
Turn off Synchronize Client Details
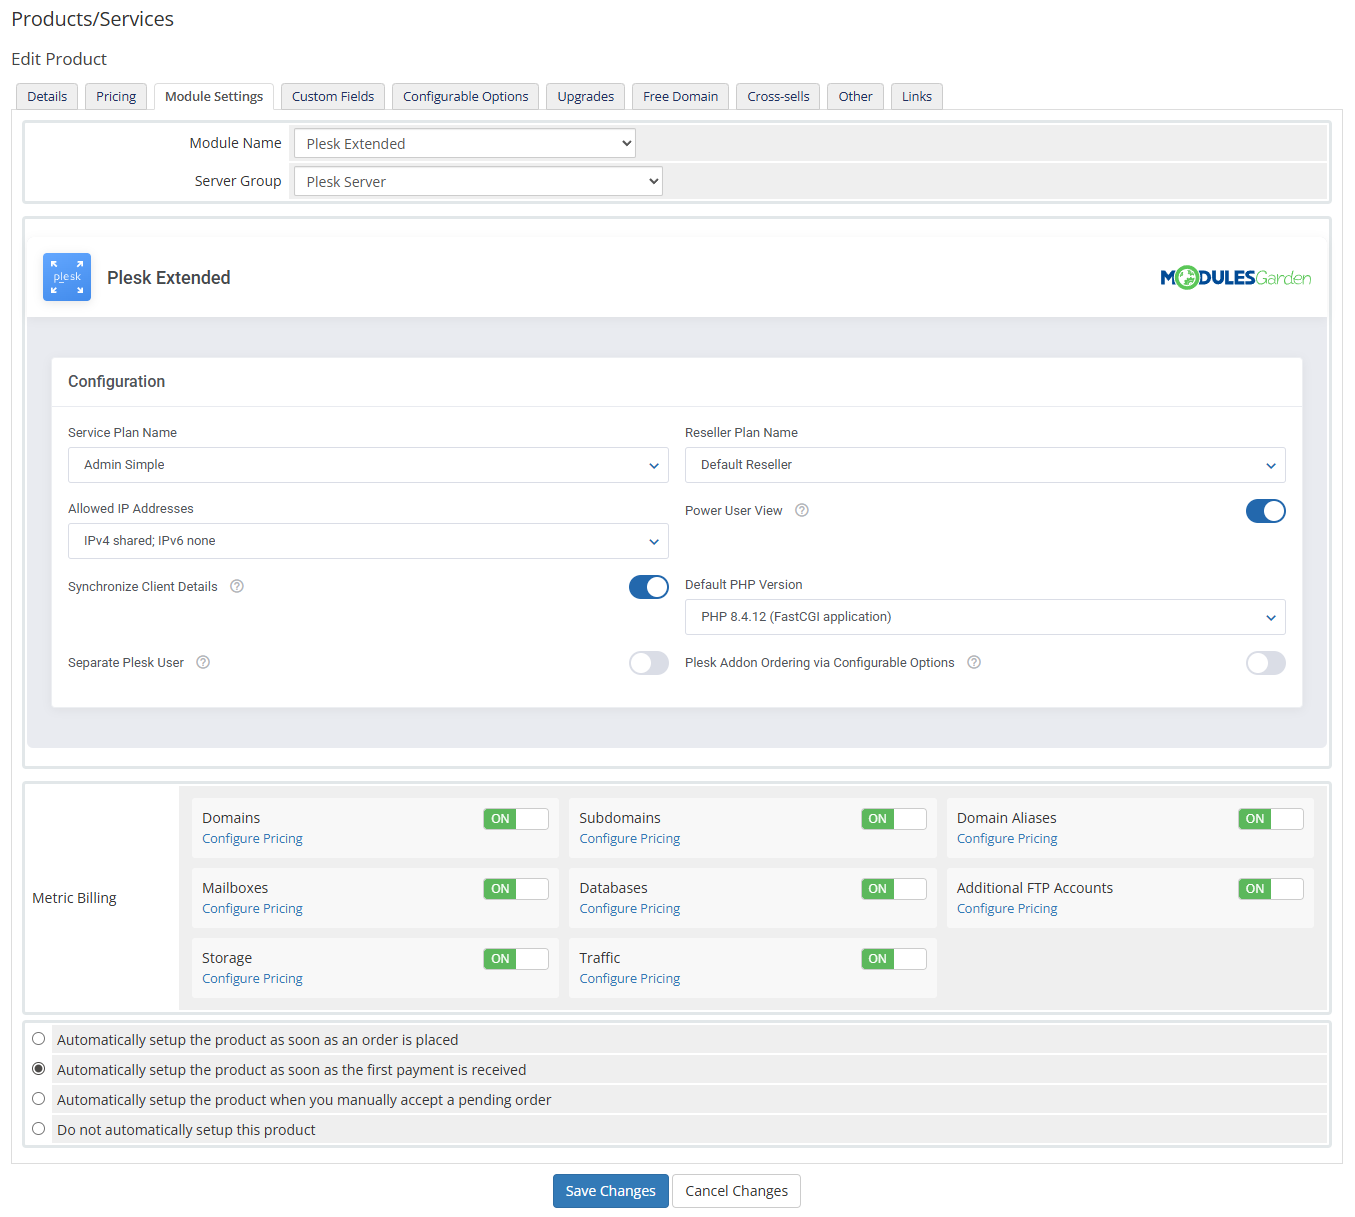(x=648, y=587)
